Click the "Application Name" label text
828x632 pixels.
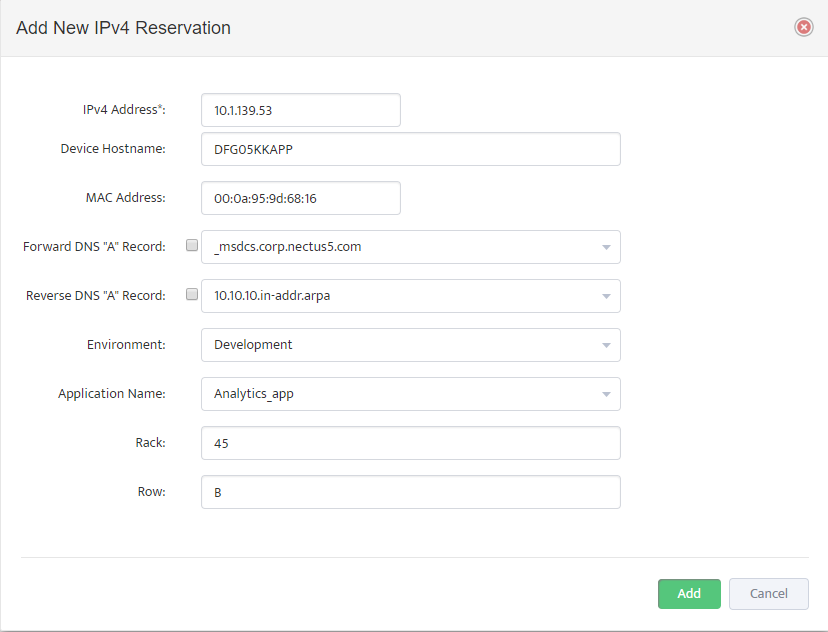[112, 394]
